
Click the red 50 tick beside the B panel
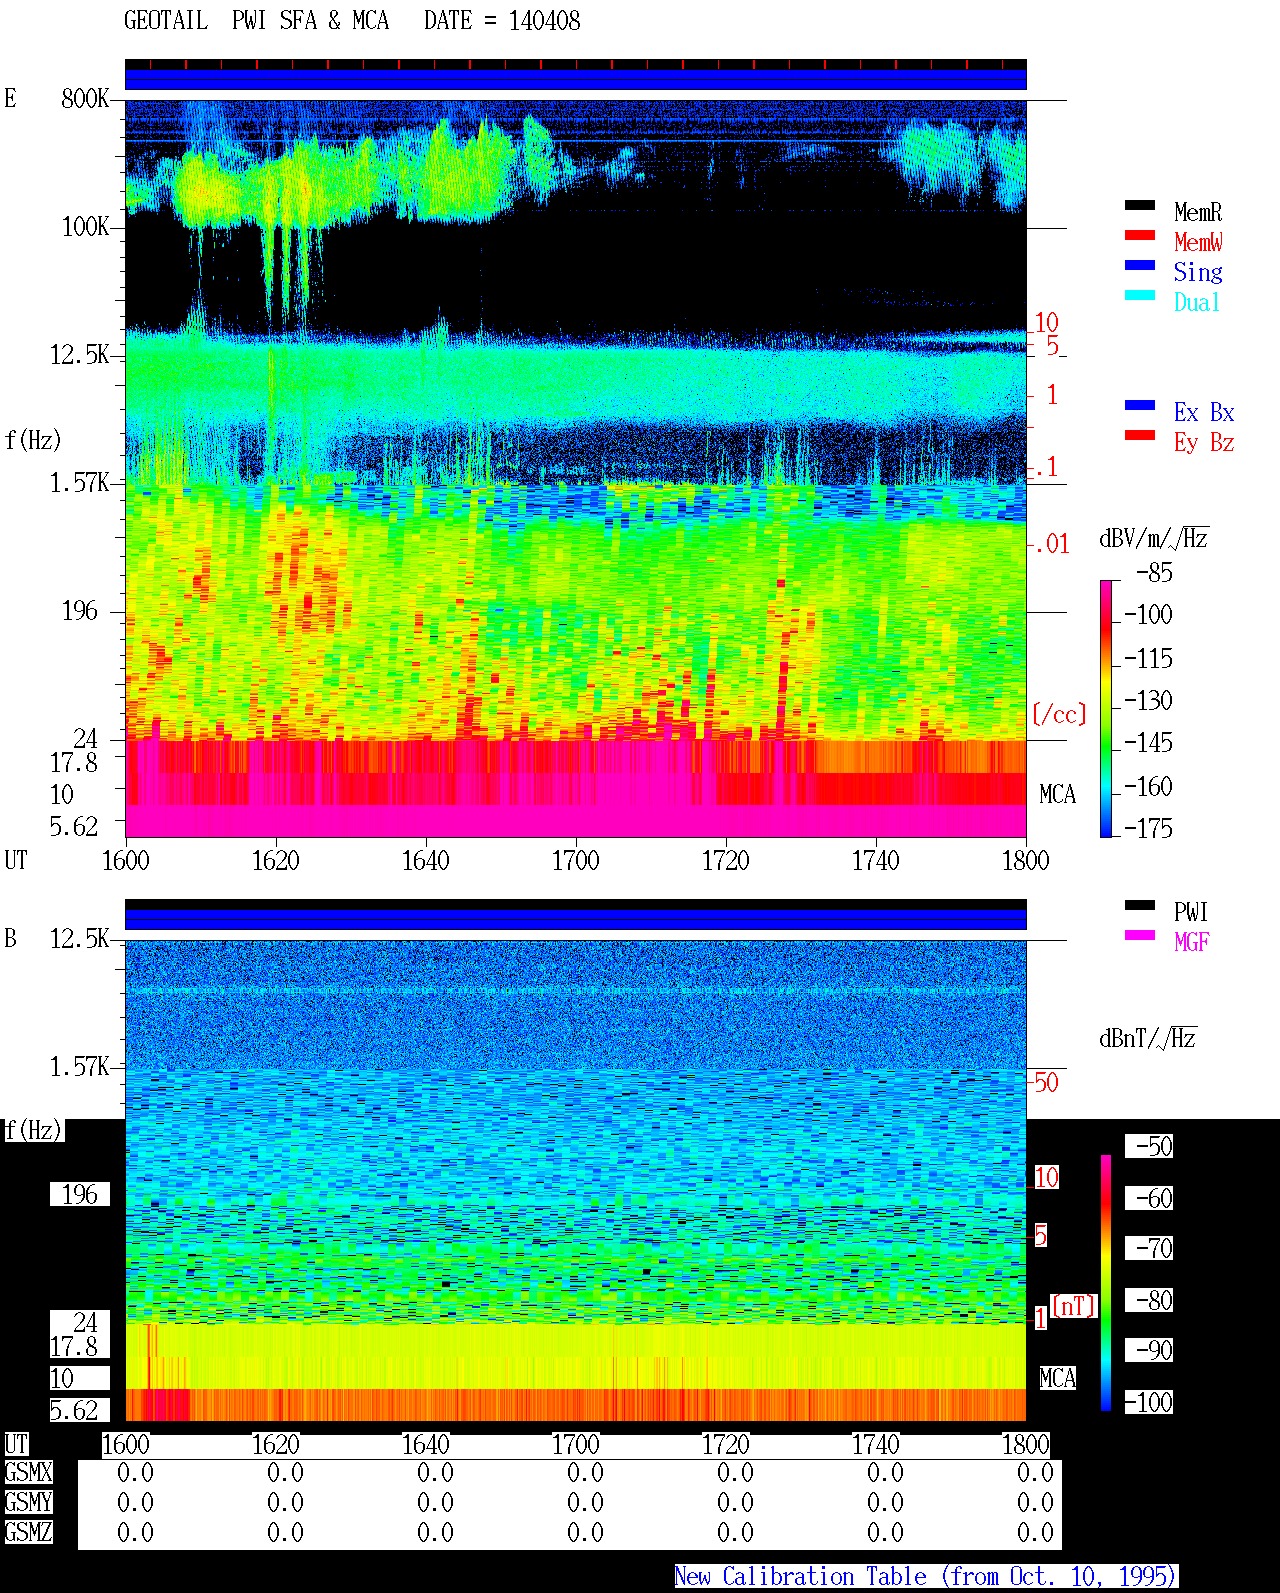1046,1082
